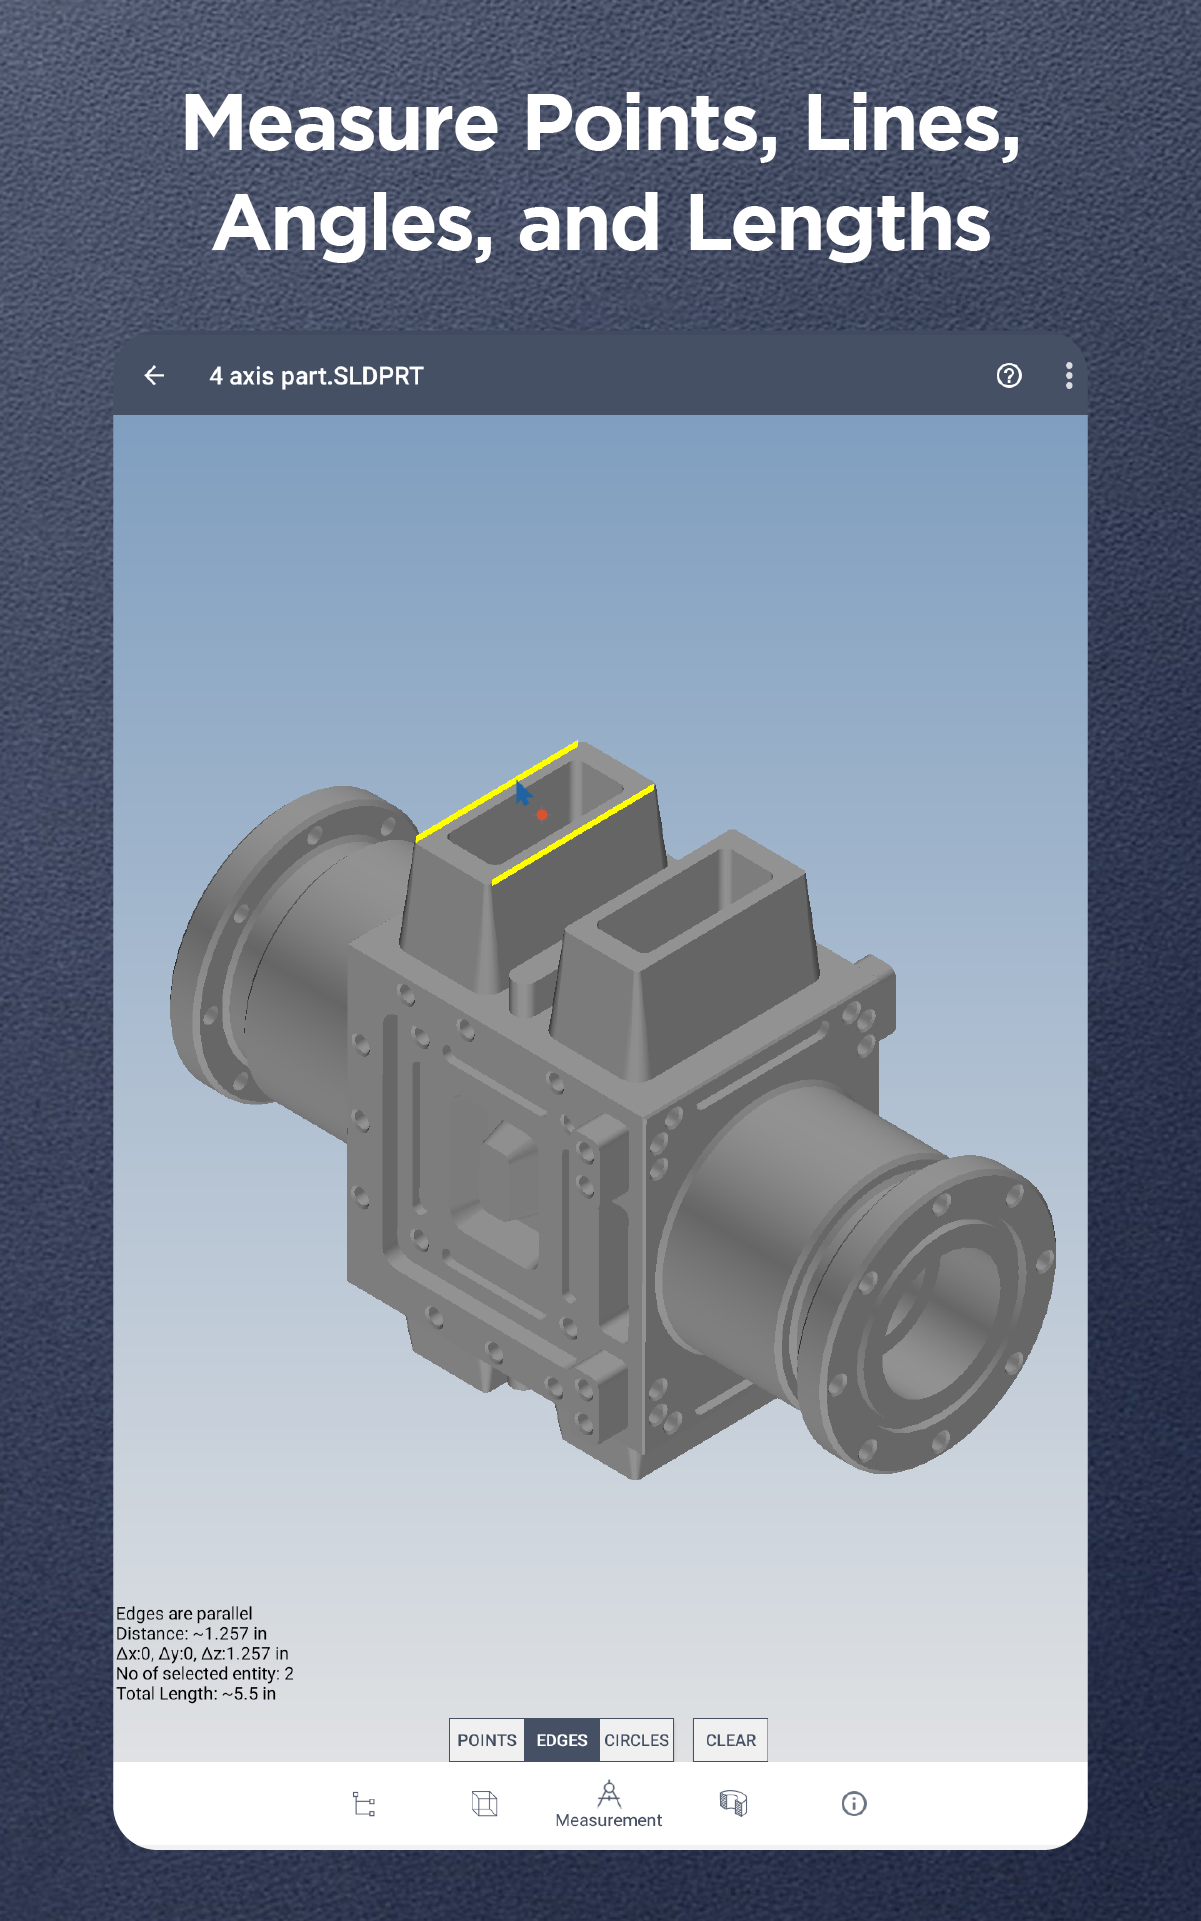Image resolution: width=1201 pixels, height=1921 pixels.
Task: Switch to EDGES measurement mode
Action: tap(562, 1740)
